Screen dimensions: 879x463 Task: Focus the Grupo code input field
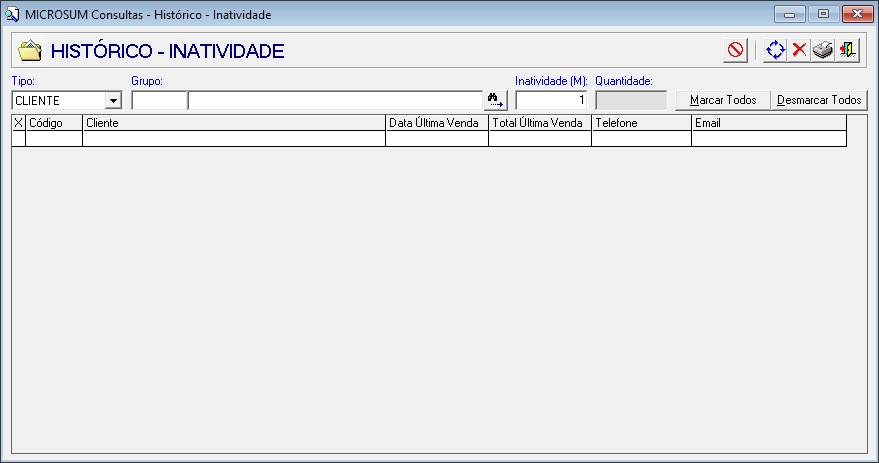[159, 100]
